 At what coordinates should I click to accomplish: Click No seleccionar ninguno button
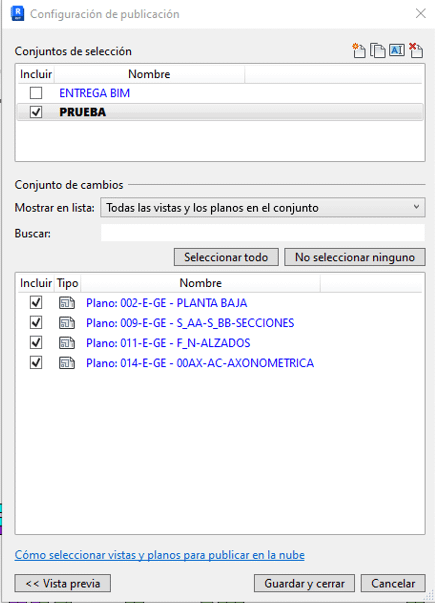tap(355, 257)
